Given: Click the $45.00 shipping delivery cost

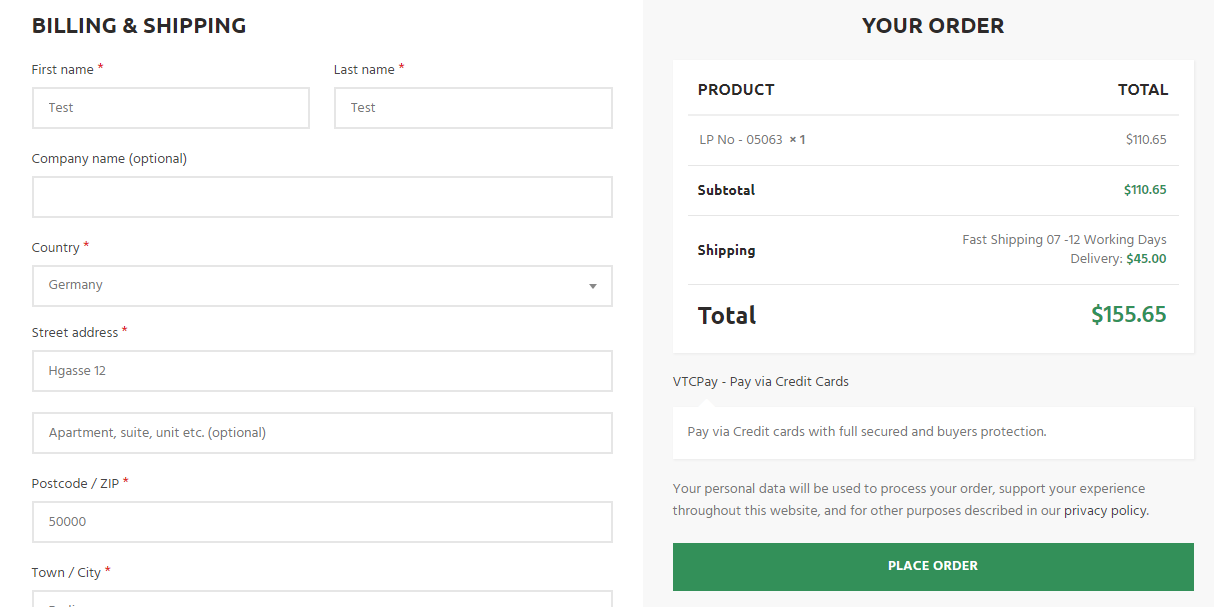Looking at the screenshot, I should pyautogui.click(x=1146, y=259).
